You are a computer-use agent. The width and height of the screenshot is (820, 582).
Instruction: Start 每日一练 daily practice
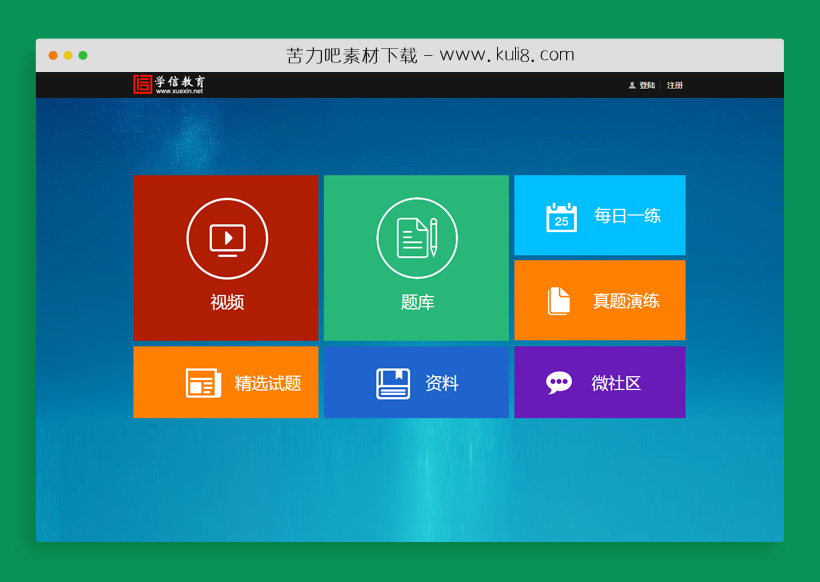(x=599, y=216)
